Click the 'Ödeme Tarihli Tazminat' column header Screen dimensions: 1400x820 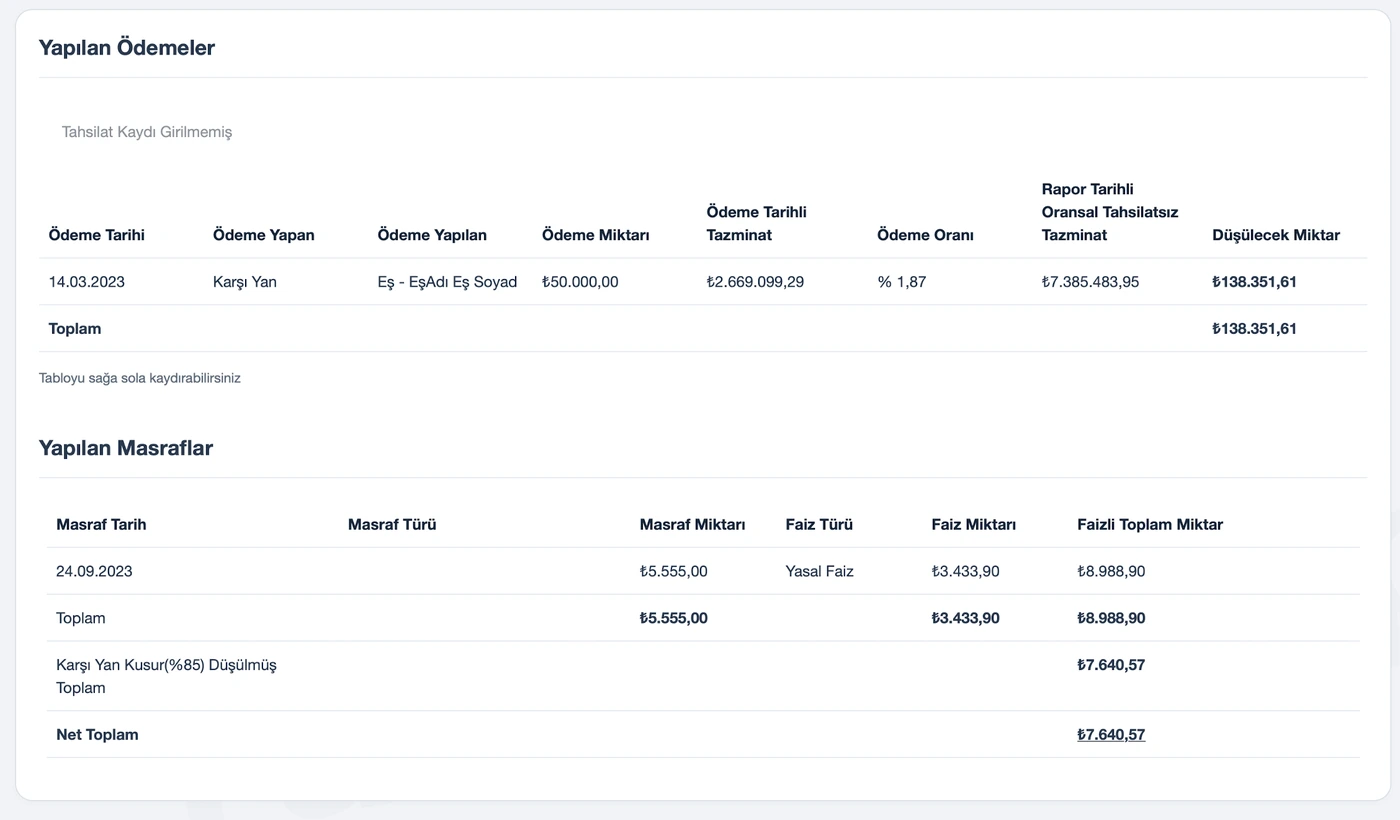point(757,223)
